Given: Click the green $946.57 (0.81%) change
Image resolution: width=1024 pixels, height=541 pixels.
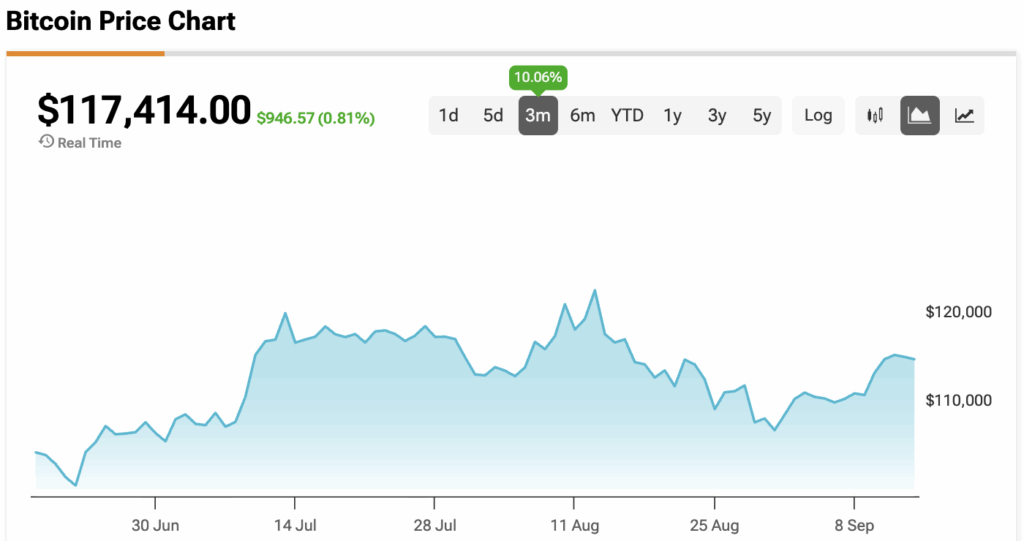Looking at the screenshot, I should pos(315,118).
